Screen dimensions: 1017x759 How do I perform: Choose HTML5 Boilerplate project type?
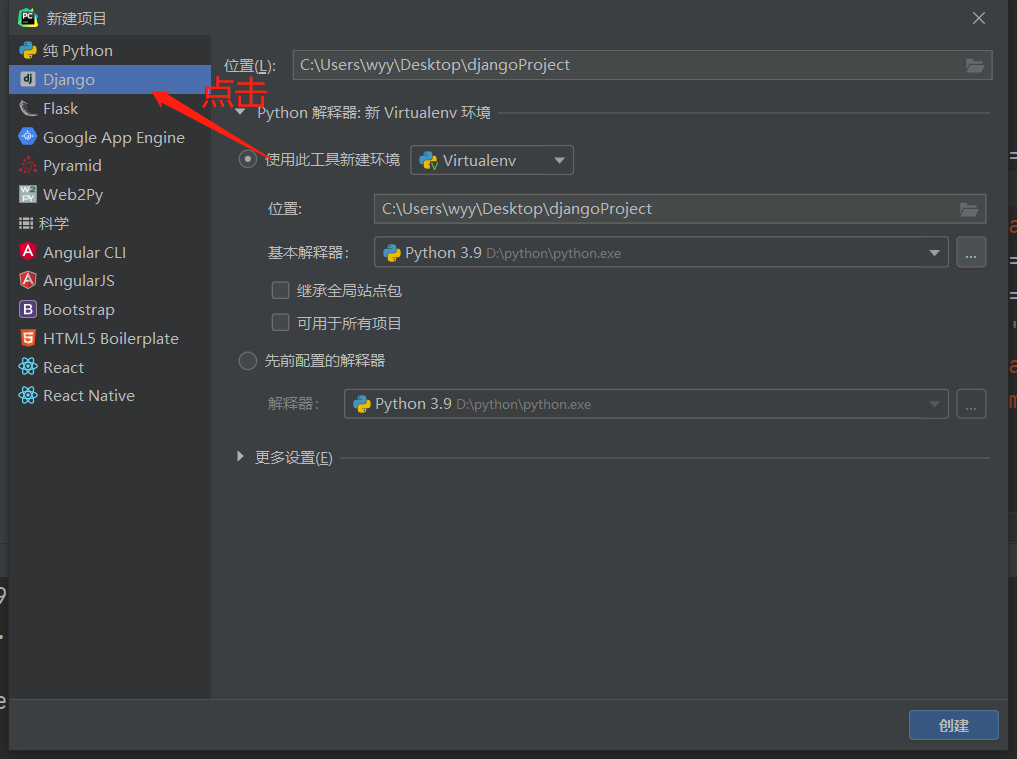pyautogui.click(x=110, y=338)
